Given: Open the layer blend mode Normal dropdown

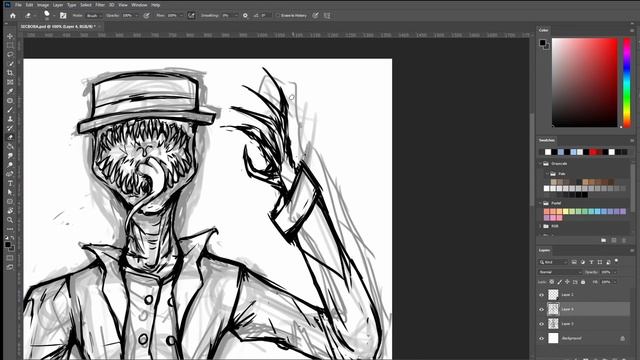Looking at the screenshot, I should [x=560, y=272].
